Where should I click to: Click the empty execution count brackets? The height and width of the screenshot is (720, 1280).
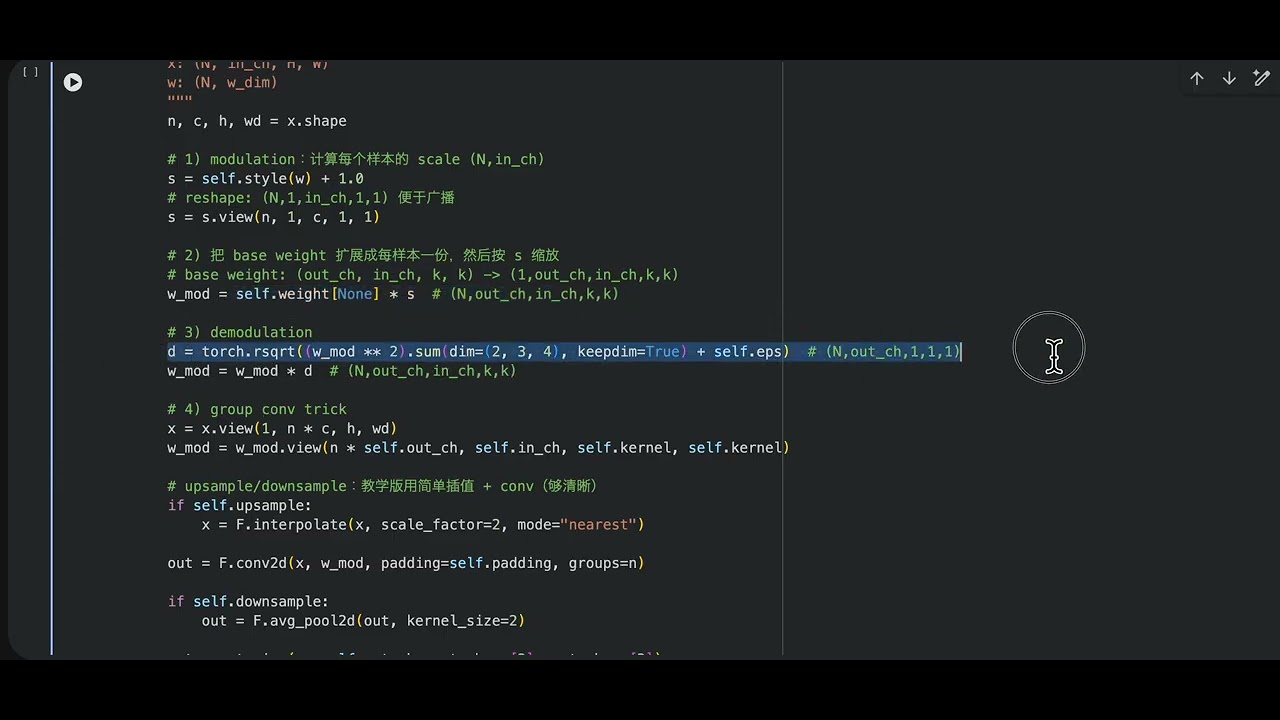[30, 72]
